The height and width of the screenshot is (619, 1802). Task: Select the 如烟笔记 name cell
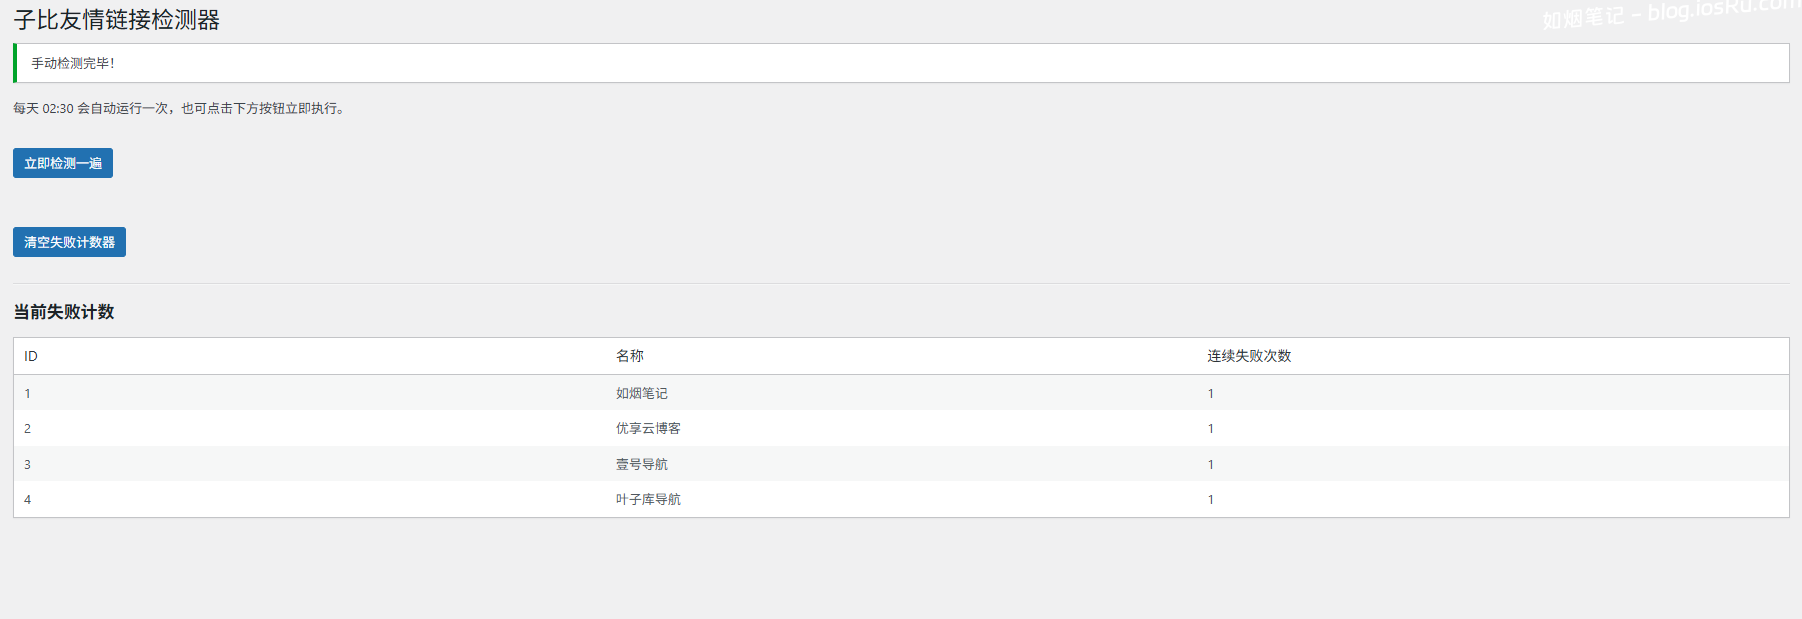(642, 393)
